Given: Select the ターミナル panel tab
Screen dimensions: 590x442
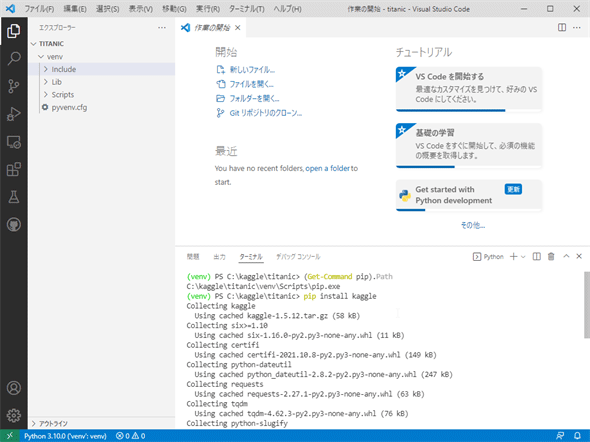Looking at the screenshot, I should 251,257.
